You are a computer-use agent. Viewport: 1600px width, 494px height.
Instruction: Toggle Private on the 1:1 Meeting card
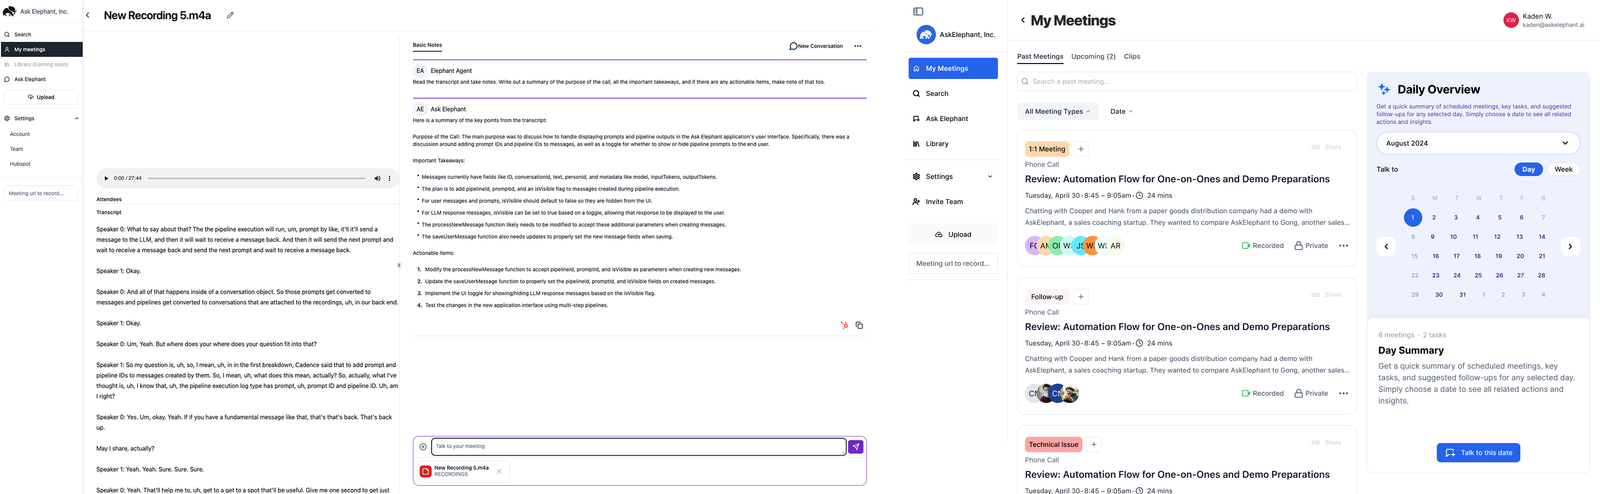pyautogui.click(x=1311, y=246)
